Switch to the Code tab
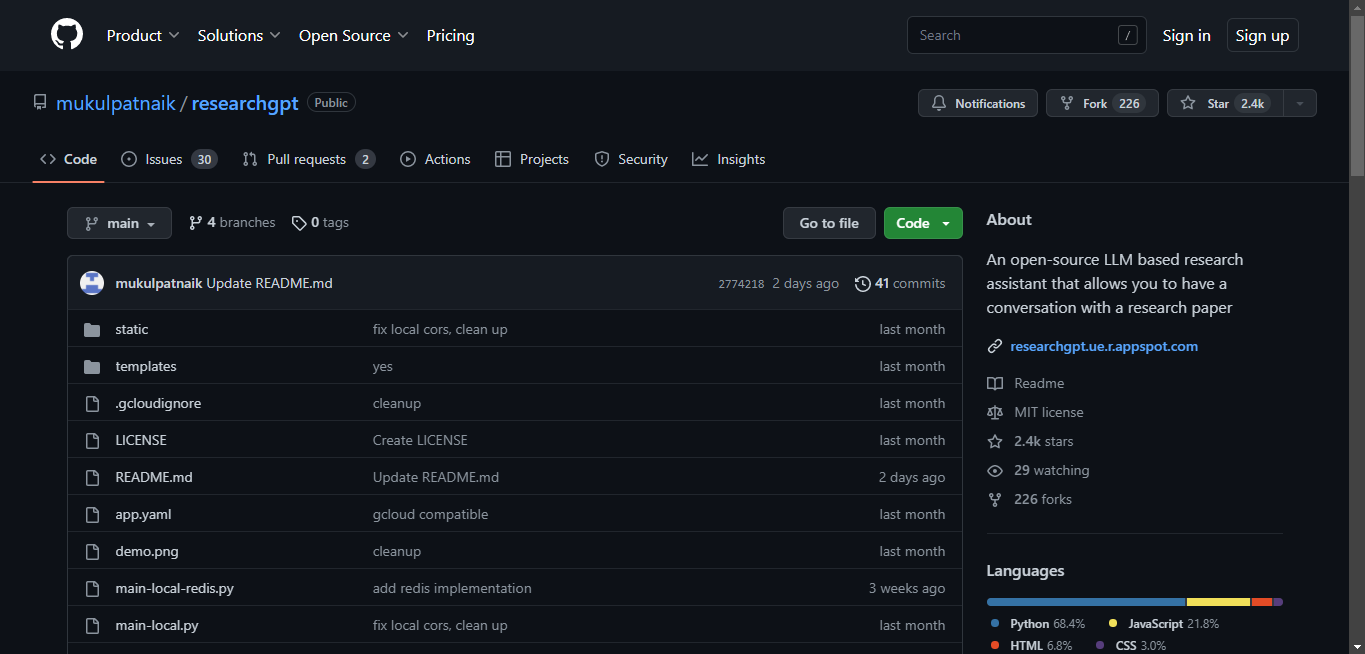Viewport: 1365px width, 654px height. click(x=68, y=159)
